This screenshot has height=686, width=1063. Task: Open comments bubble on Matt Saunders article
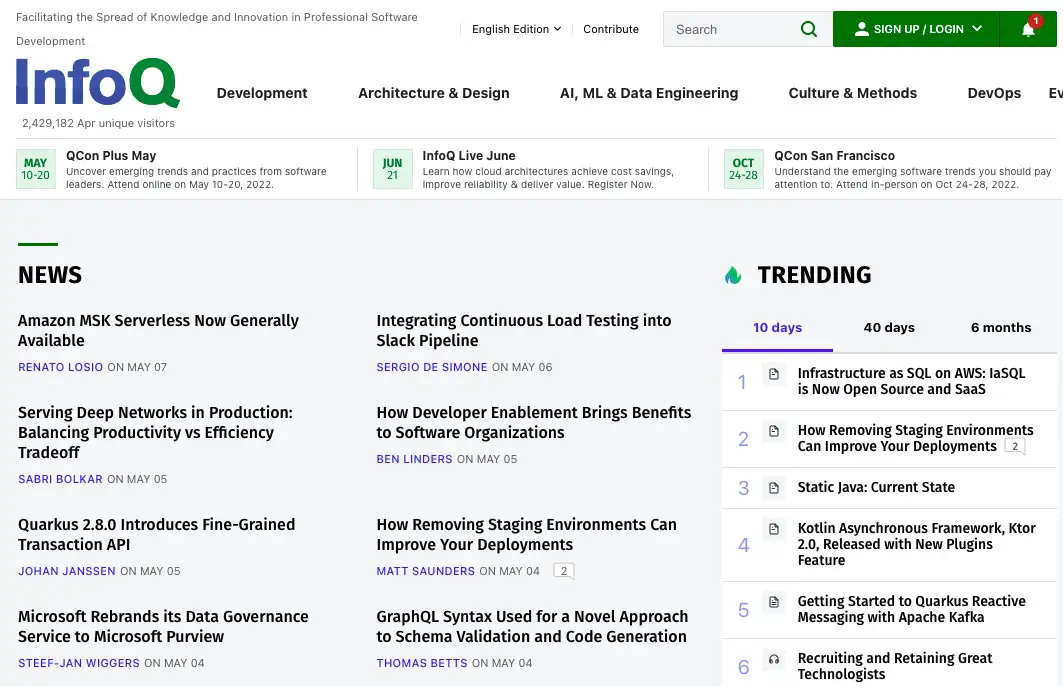pyautogui.click(x=563, y=571)
